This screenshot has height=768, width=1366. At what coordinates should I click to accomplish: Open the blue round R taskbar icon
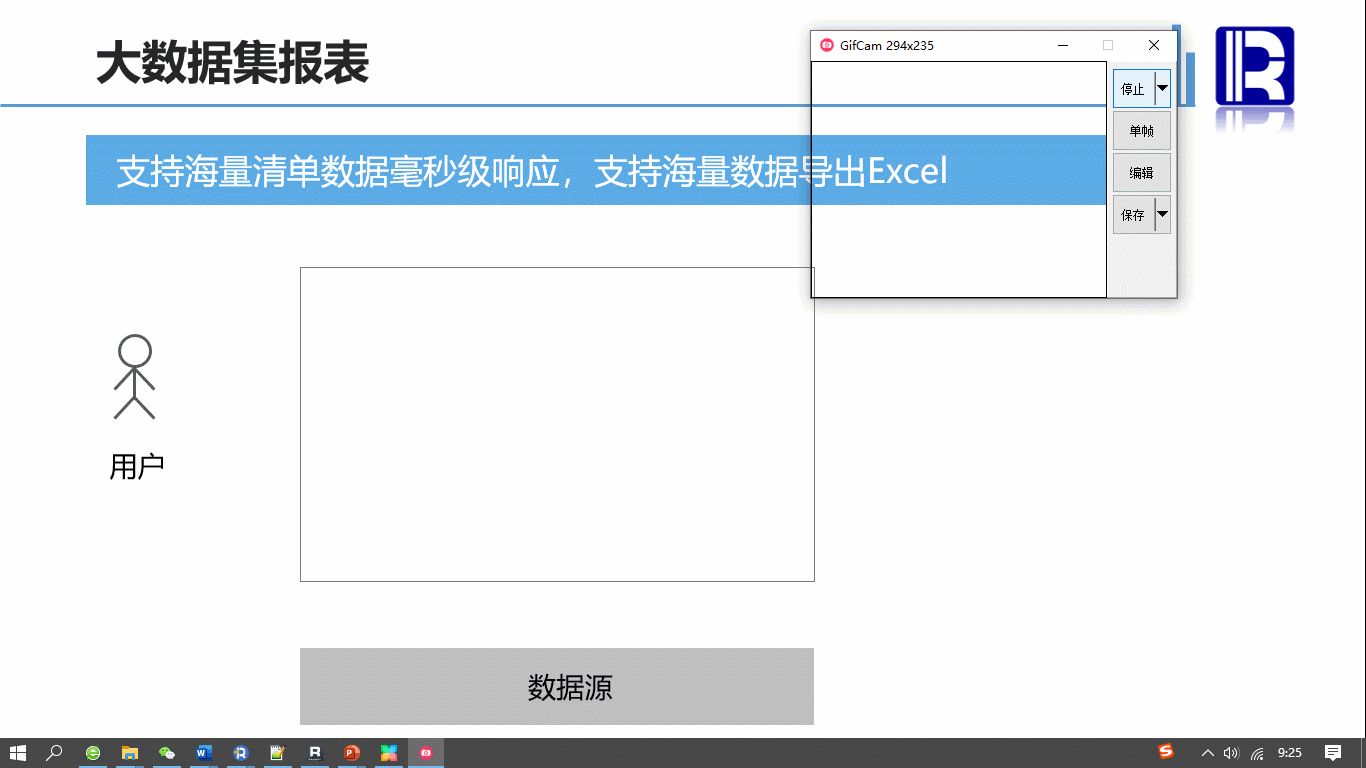(x=241, y=753)
